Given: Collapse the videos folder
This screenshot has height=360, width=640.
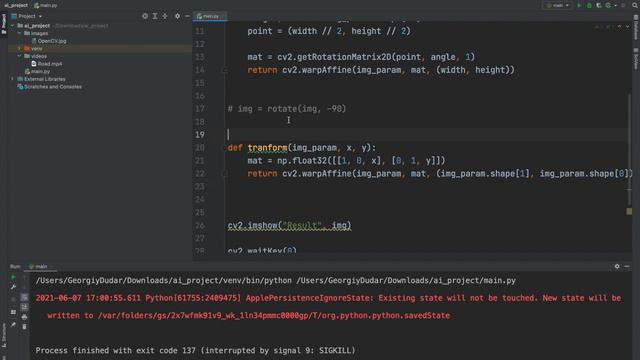Looking at the screenshot, I should coord(19,56).
